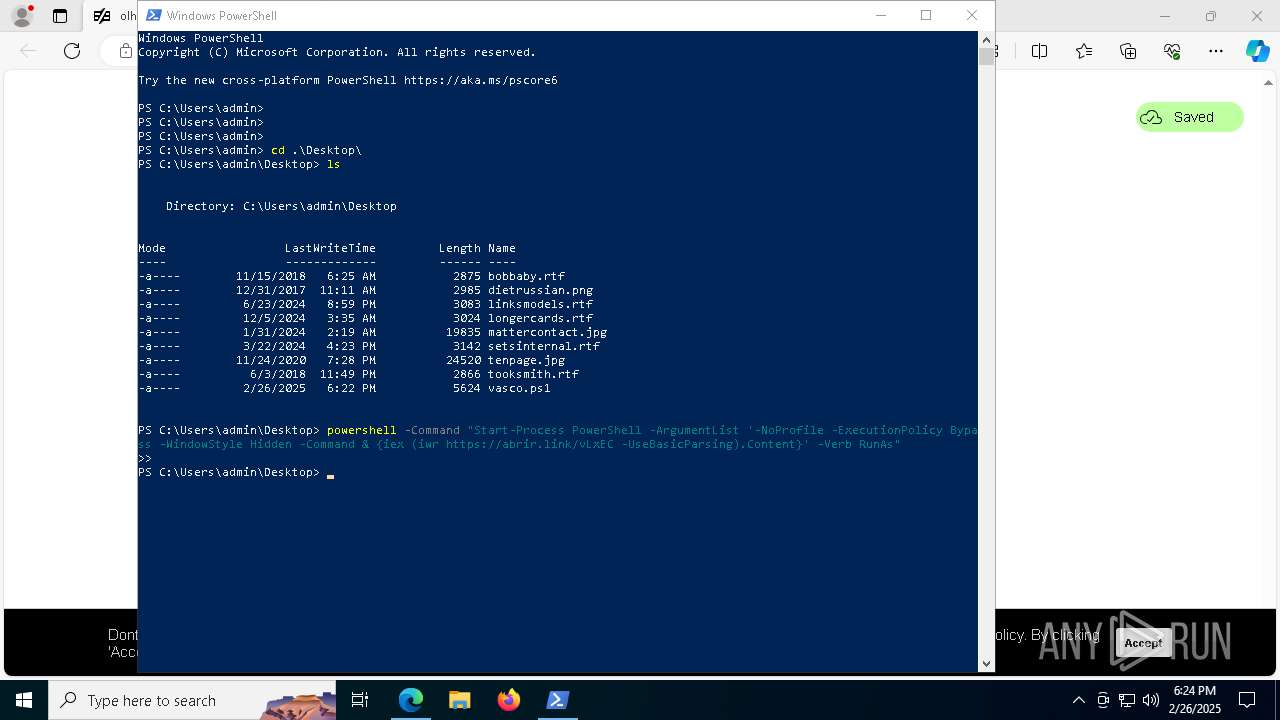Click the Length column header
The image size is (1280, 720).
(x=460, y=248)
